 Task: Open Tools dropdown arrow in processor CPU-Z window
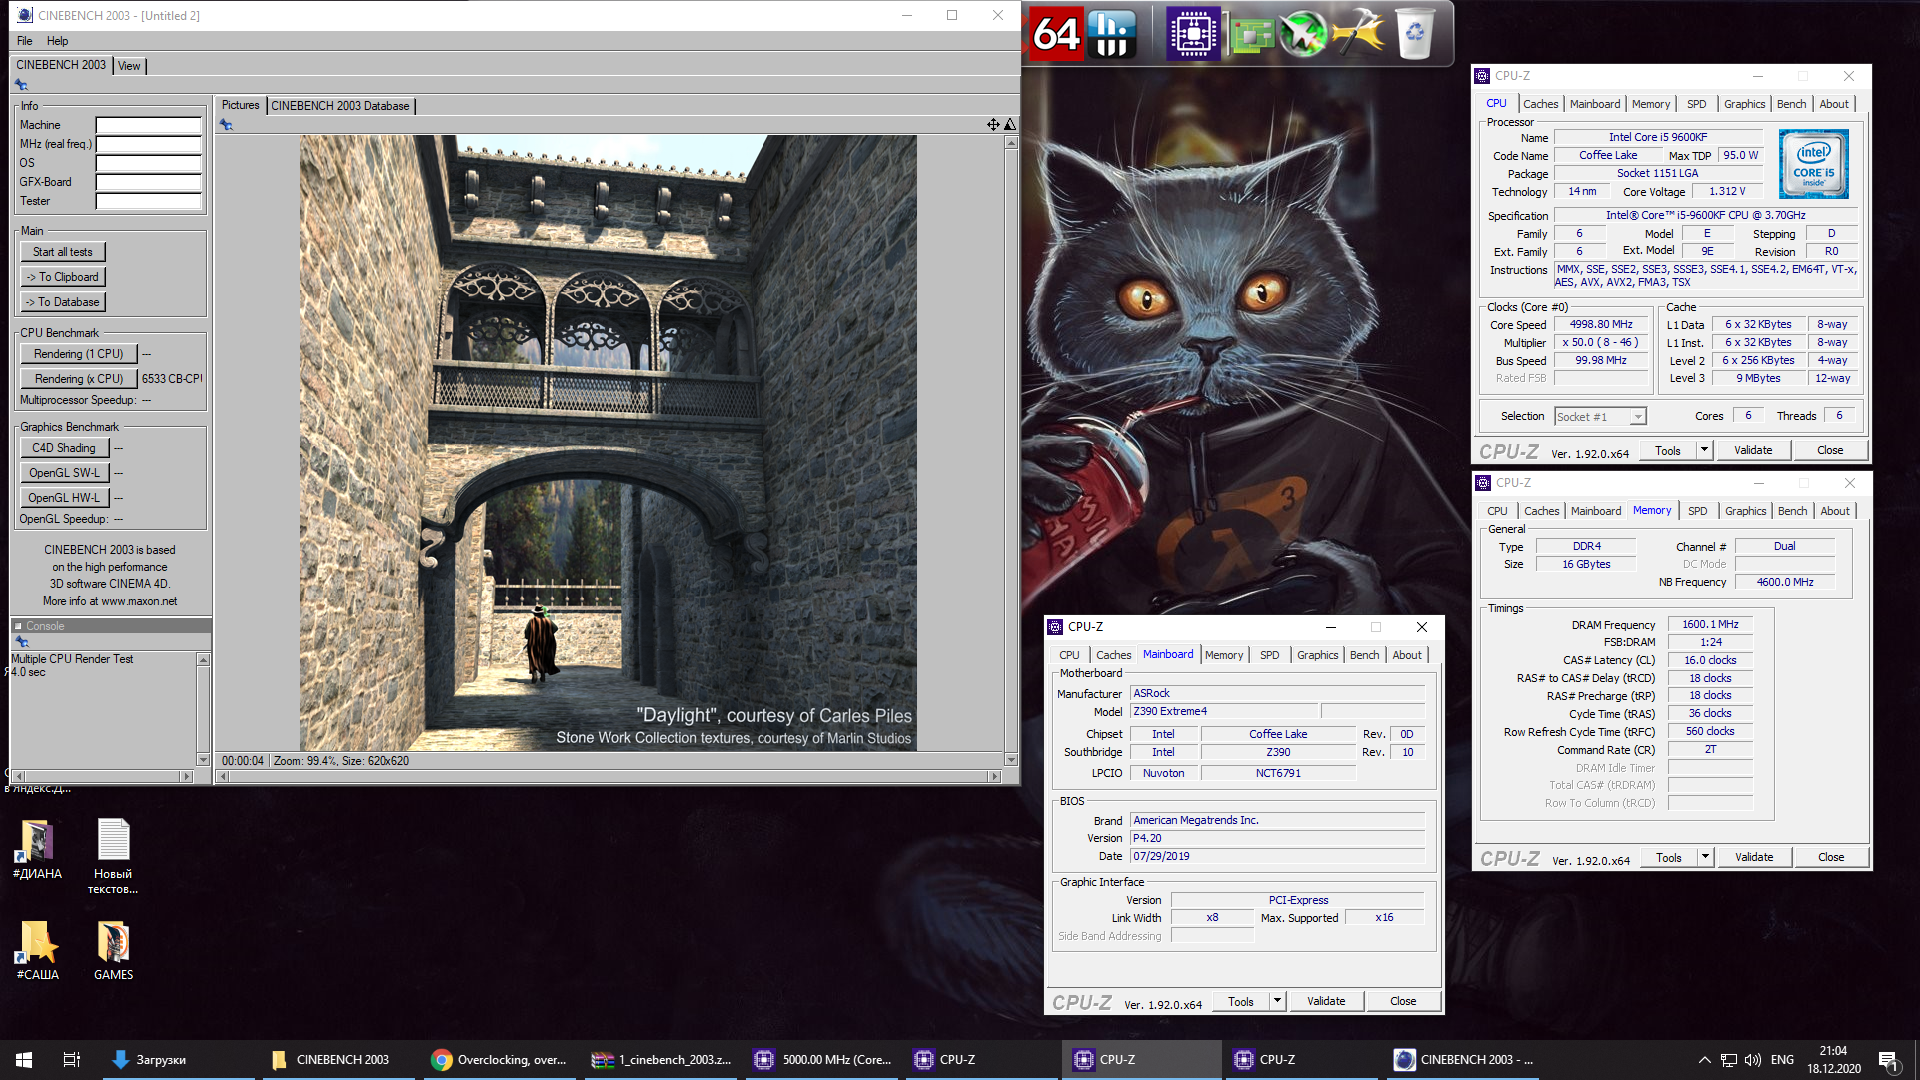click(1704, 450)
